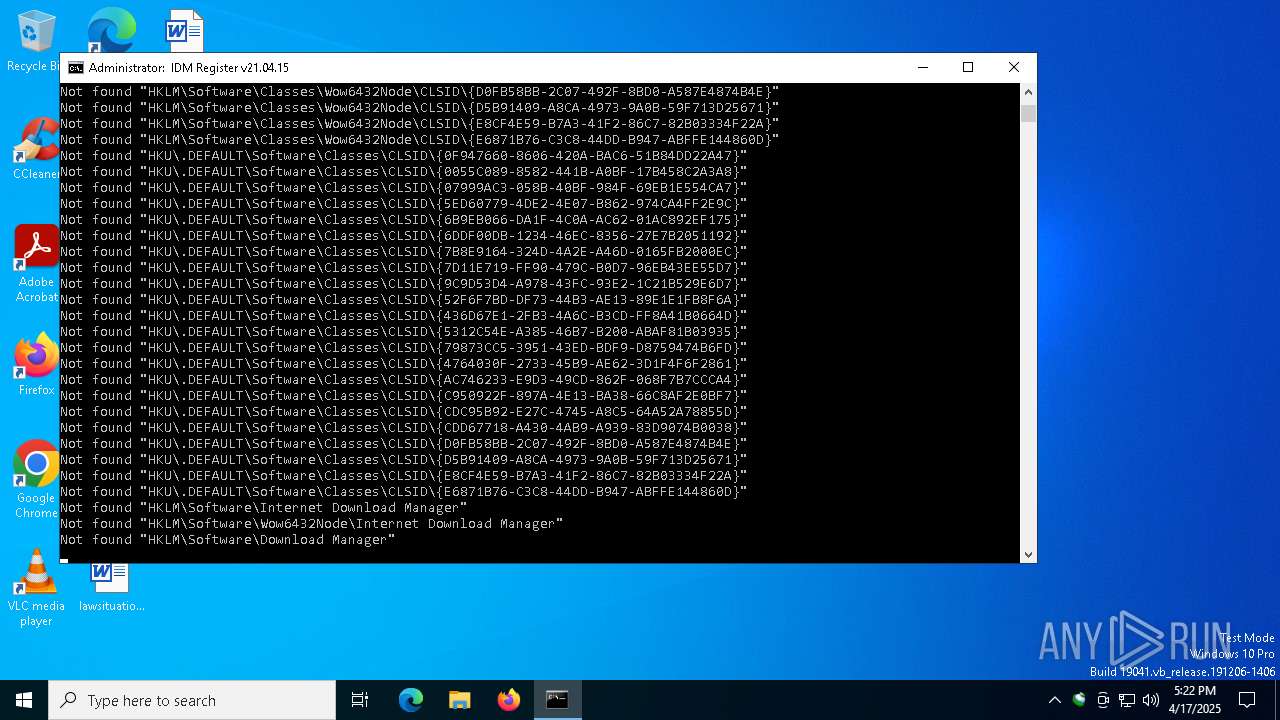Click the HKU line ending {5312C54E-A385-46B7-B200-ABAF81B03935}
Image resolution: width=1280 pixels, height=720 pixels.
[403, 332]
